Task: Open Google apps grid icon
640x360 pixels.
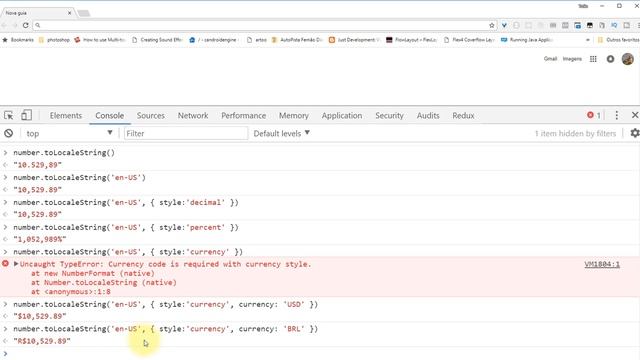Action: point(593,59)
